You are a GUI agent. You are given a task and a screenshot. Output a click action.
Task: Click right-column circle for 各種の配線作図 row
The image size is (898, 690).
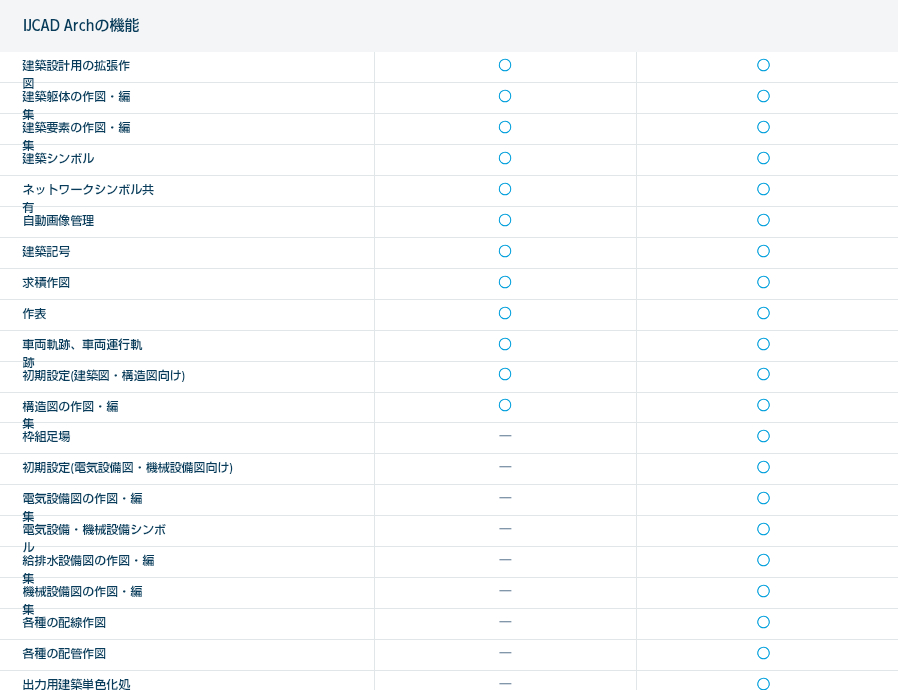763,622
